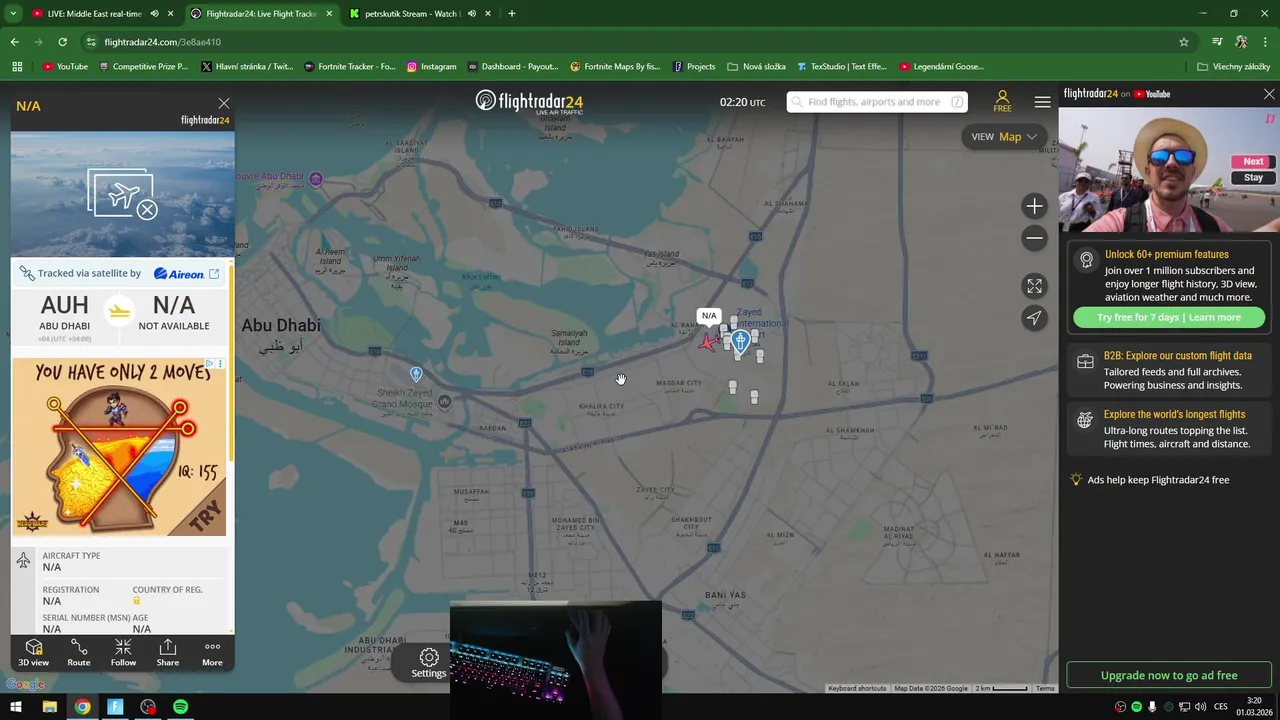Open the YouTube bookmark
The height and width of the screenshot is (720, 1280).
[65, 67]
